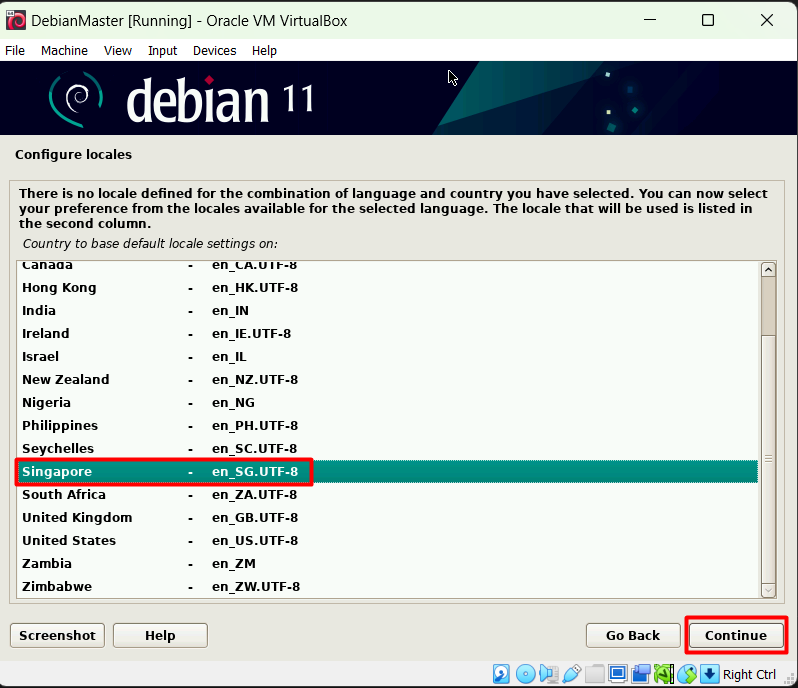
Task: Click the USB devices status icon
Action: tap(572, 674)
